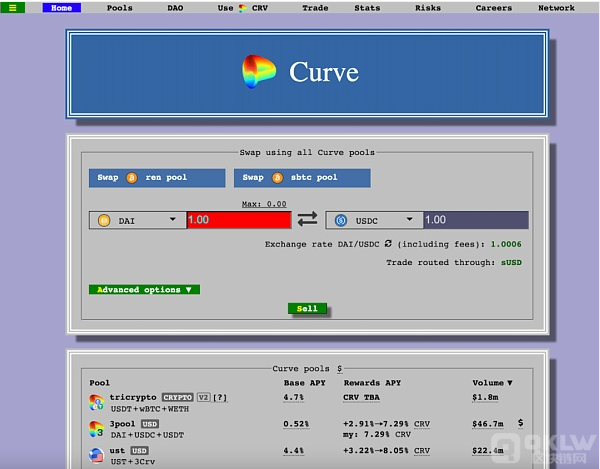This screenshot has height=469, width=600.
Task: Open the DAO menu item
Action: pyautogui.click(x=175, y=8)
